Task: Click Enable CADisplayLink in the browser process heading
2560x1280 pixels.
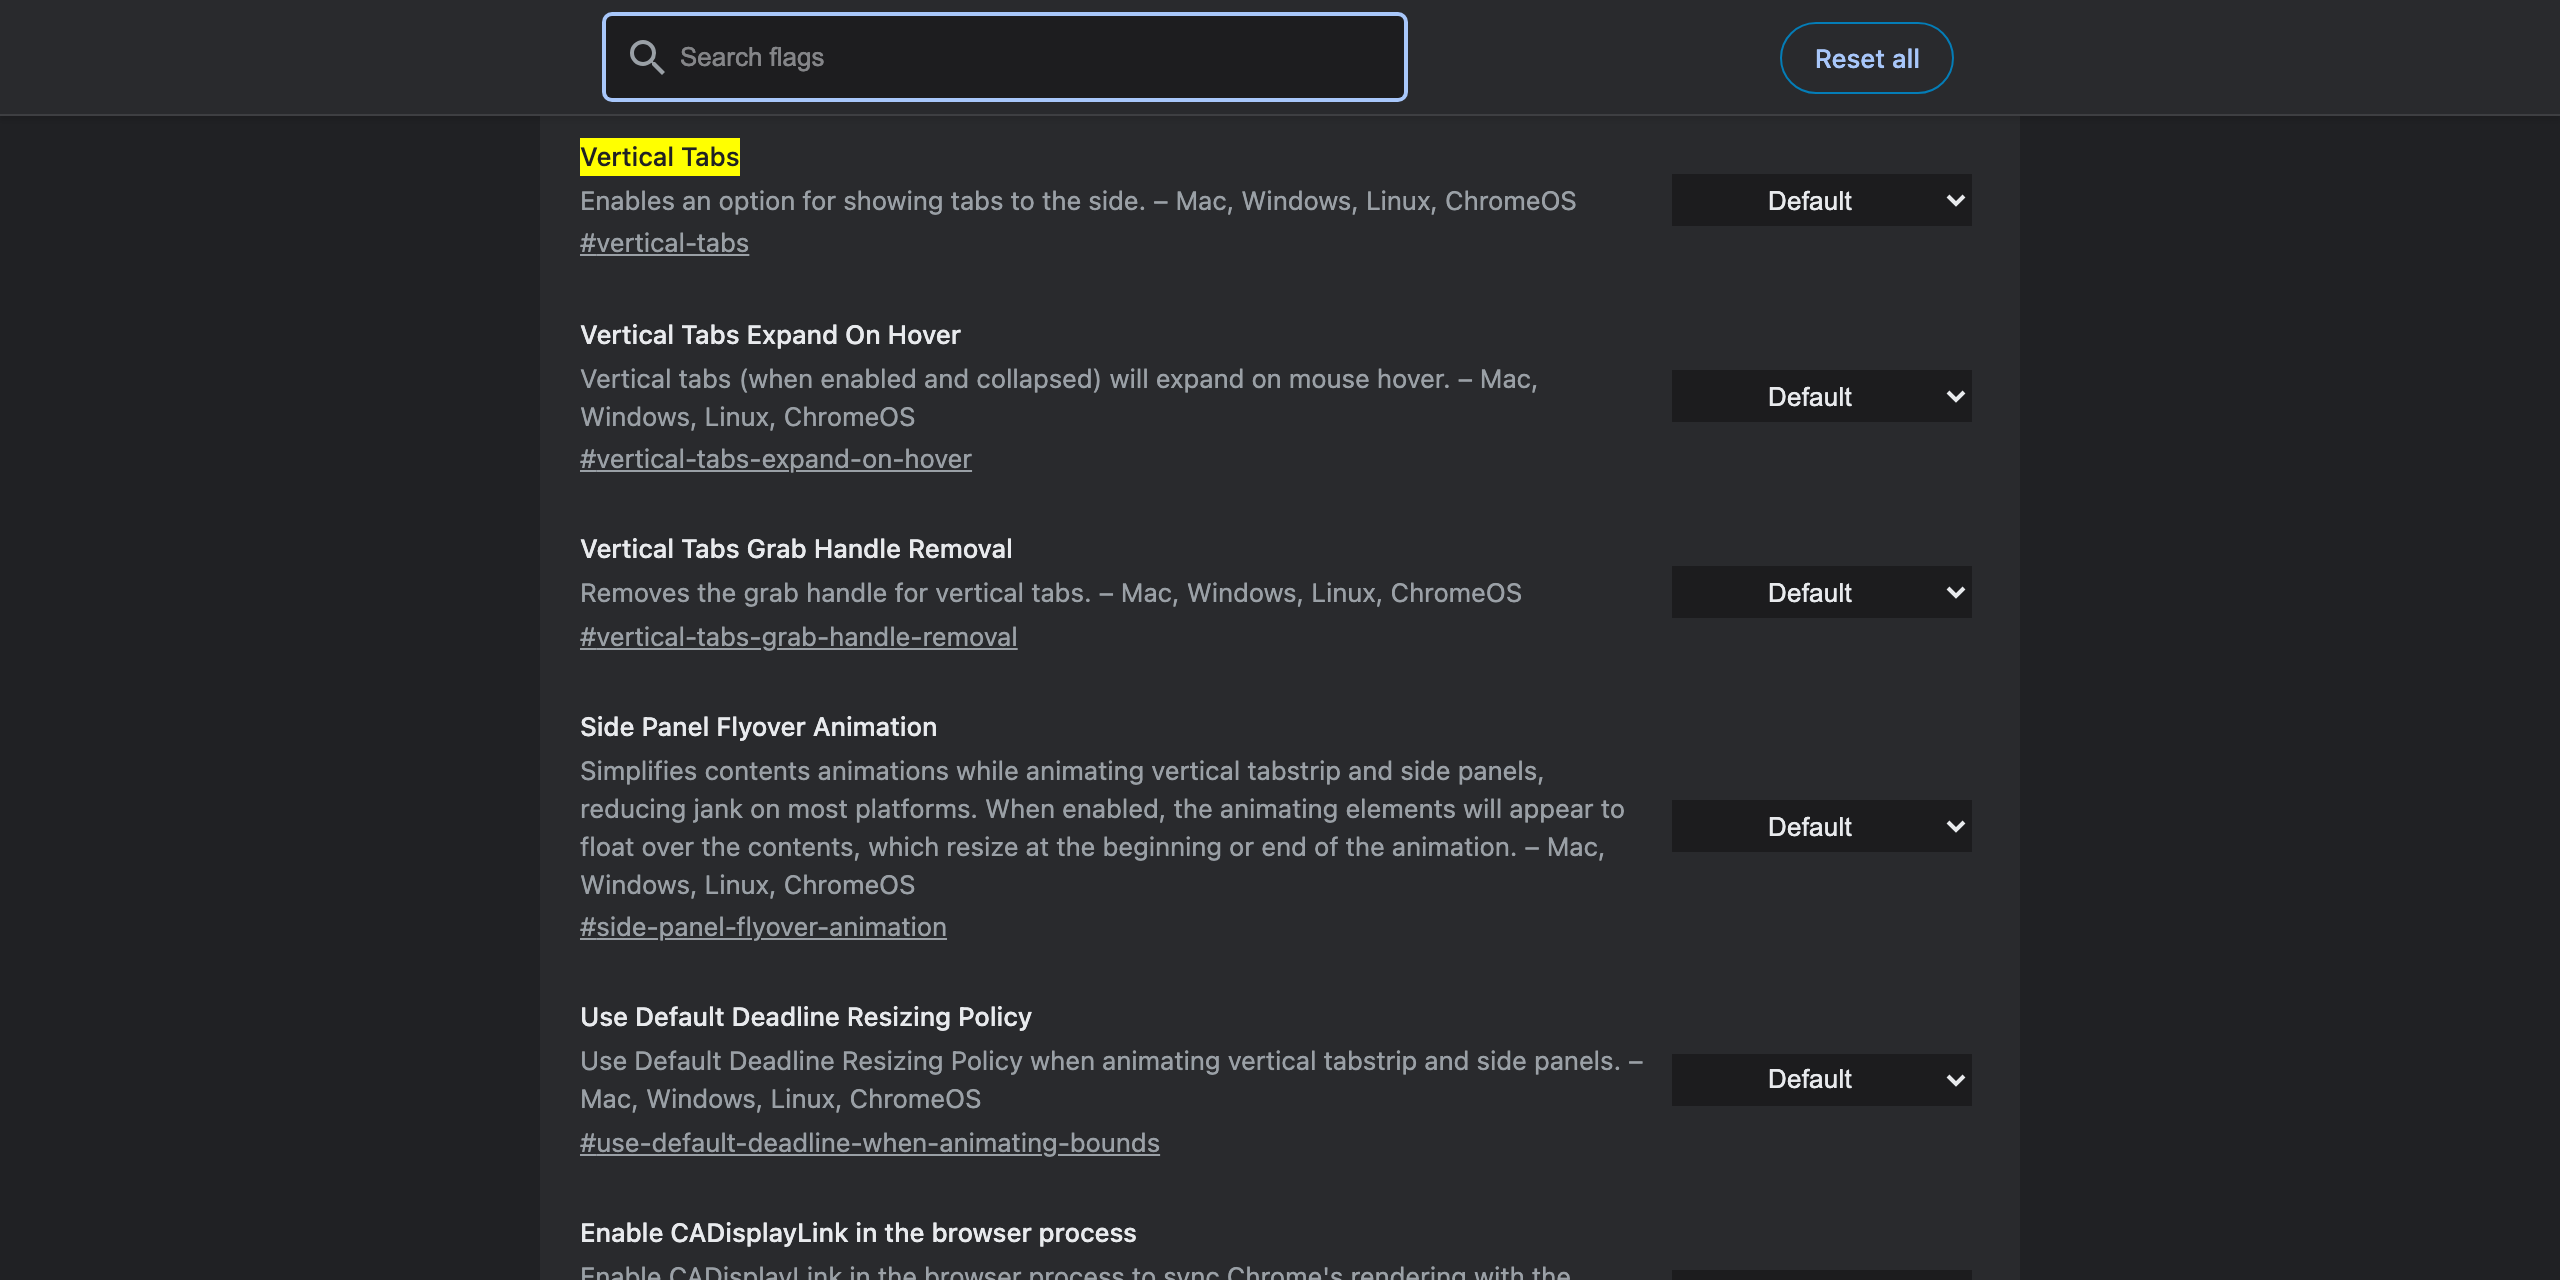Action: click(858, 1233)
